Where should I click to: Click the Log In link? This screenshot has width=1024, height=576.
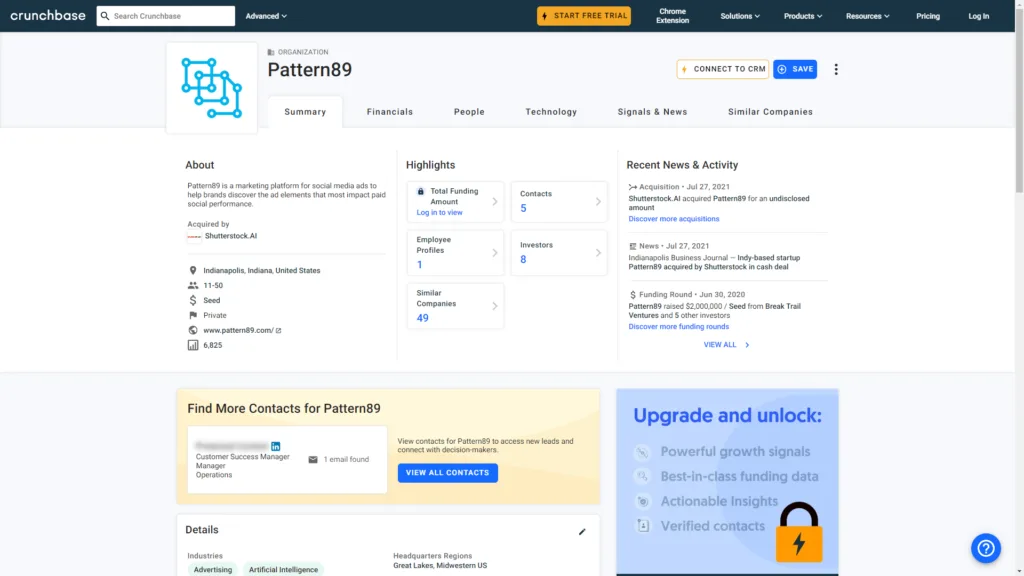(x=978, y=16)
